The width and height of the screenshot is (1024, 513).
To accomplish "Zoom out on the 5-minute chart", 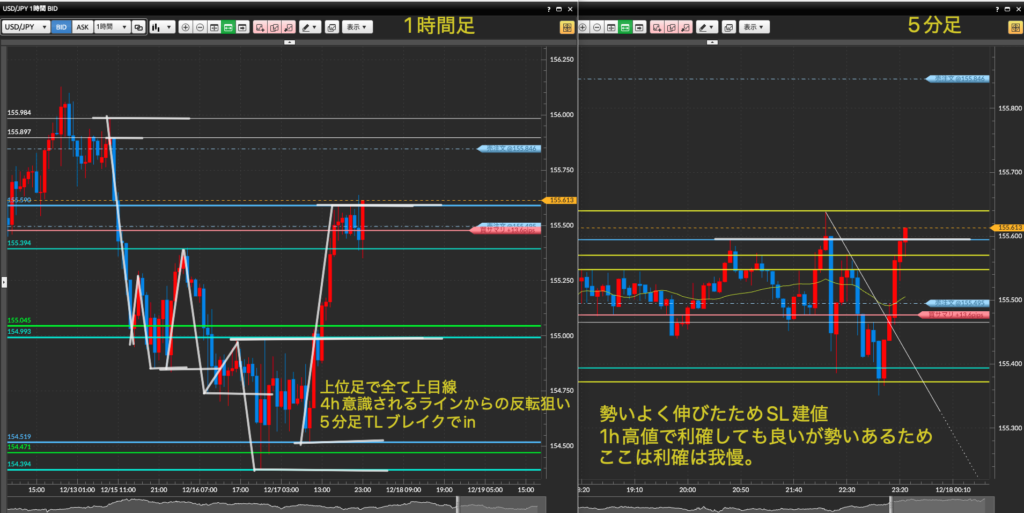I will pyautogui.click(x=598, y=27).
